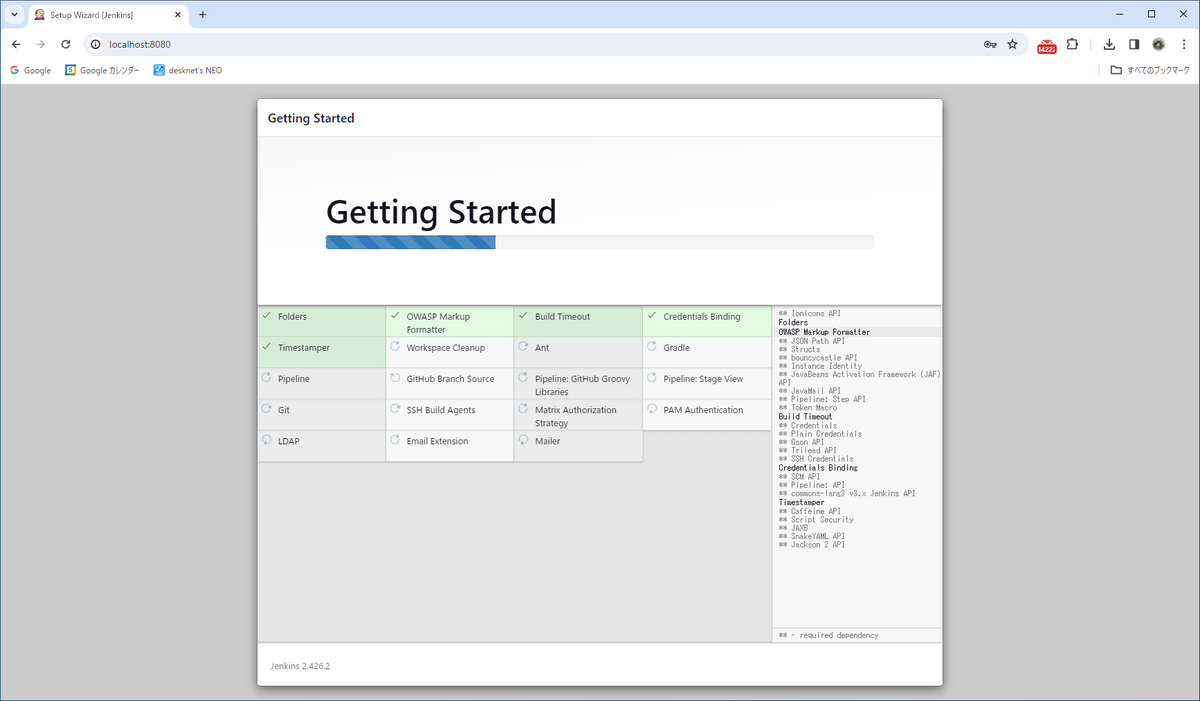Click the Workspace Cleanup plugin text

(x=445, y=348)
